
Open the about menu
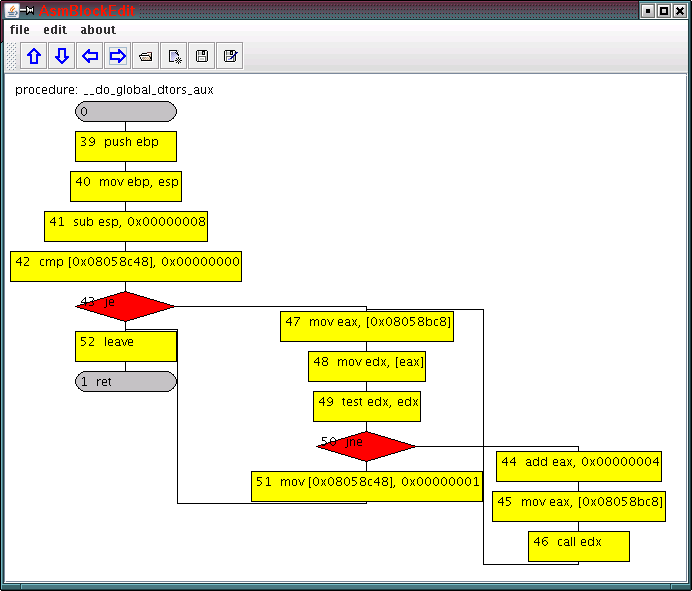point(98,30)
